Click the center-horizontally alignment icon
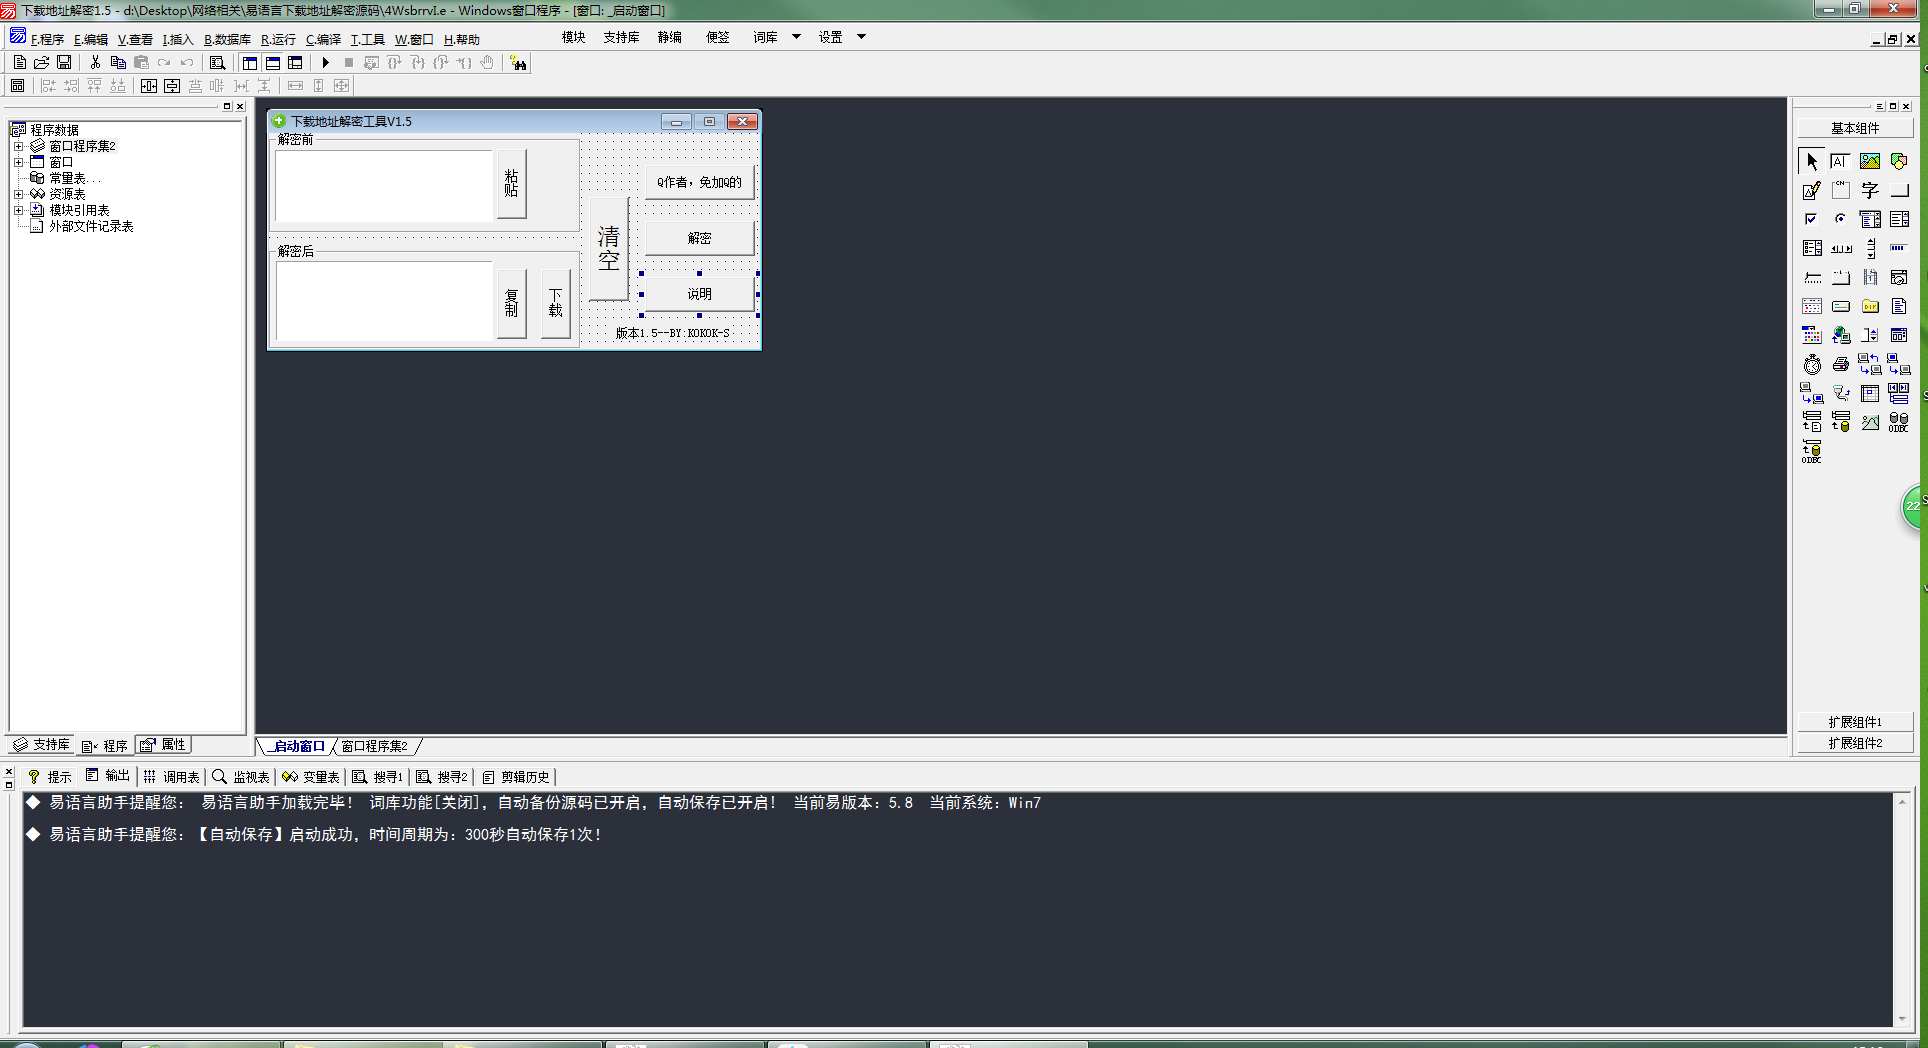 [149, 86]
